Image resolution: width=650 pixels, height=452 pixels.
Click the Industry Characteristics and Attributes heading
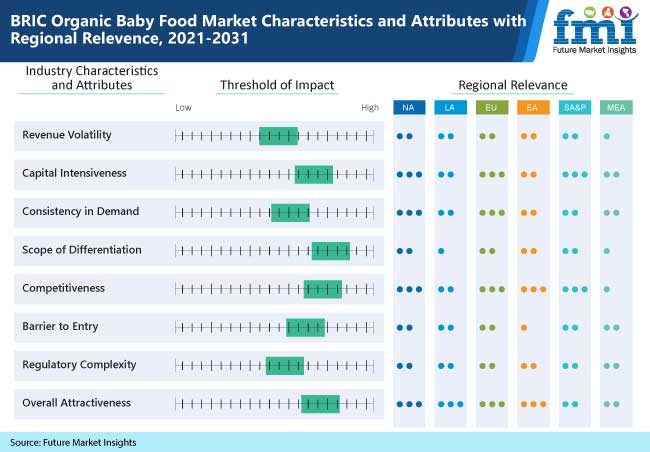(x=92, y=78)
